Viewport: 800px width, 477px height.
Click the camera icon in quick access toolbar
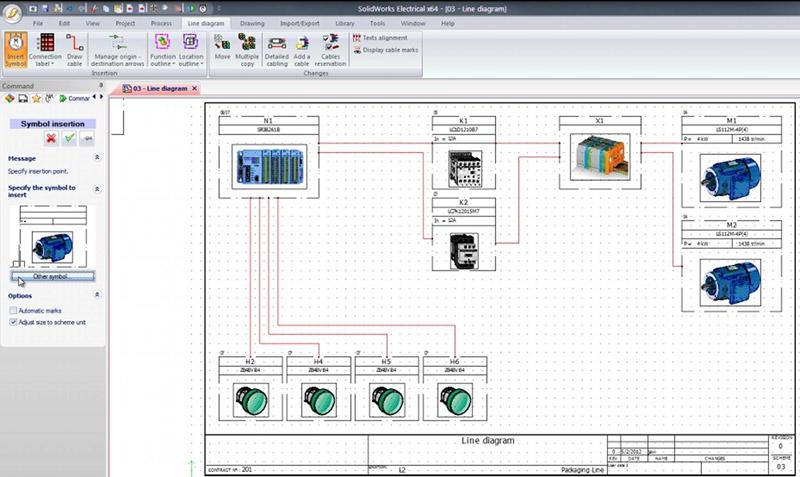pos(33,9)
